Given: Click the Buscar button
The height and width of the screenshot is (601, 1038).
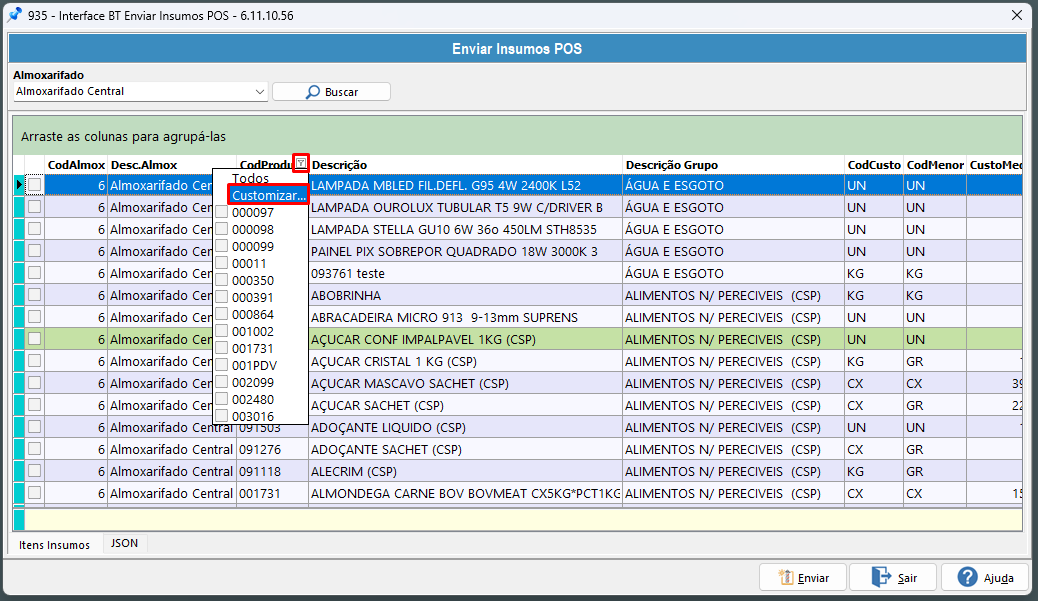Looking at the screenshot, I should click(331, 92).
